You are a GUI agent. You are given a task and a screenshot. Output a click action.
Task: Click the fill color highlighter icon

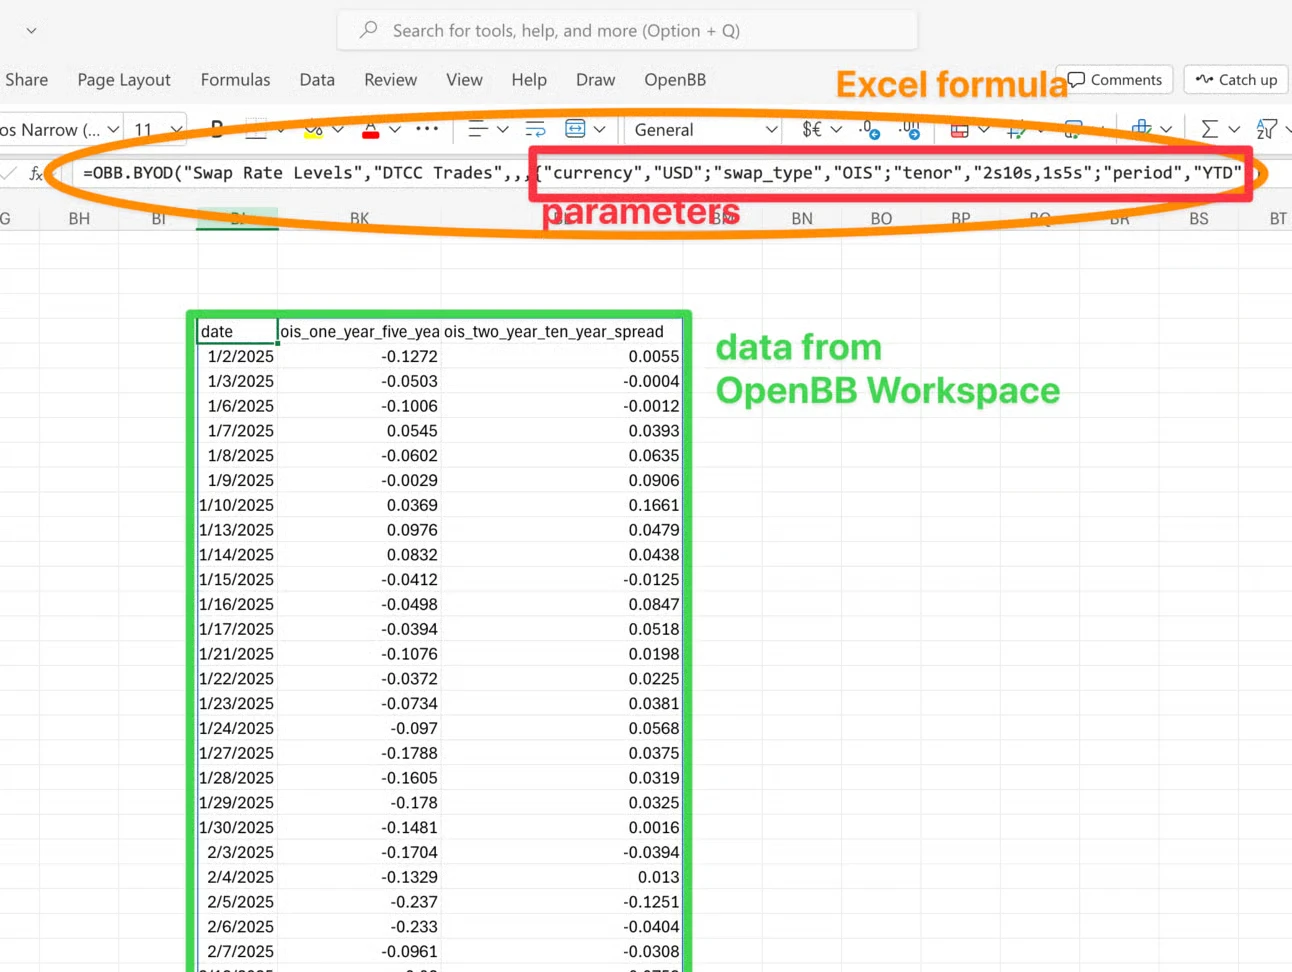[313, 129]
